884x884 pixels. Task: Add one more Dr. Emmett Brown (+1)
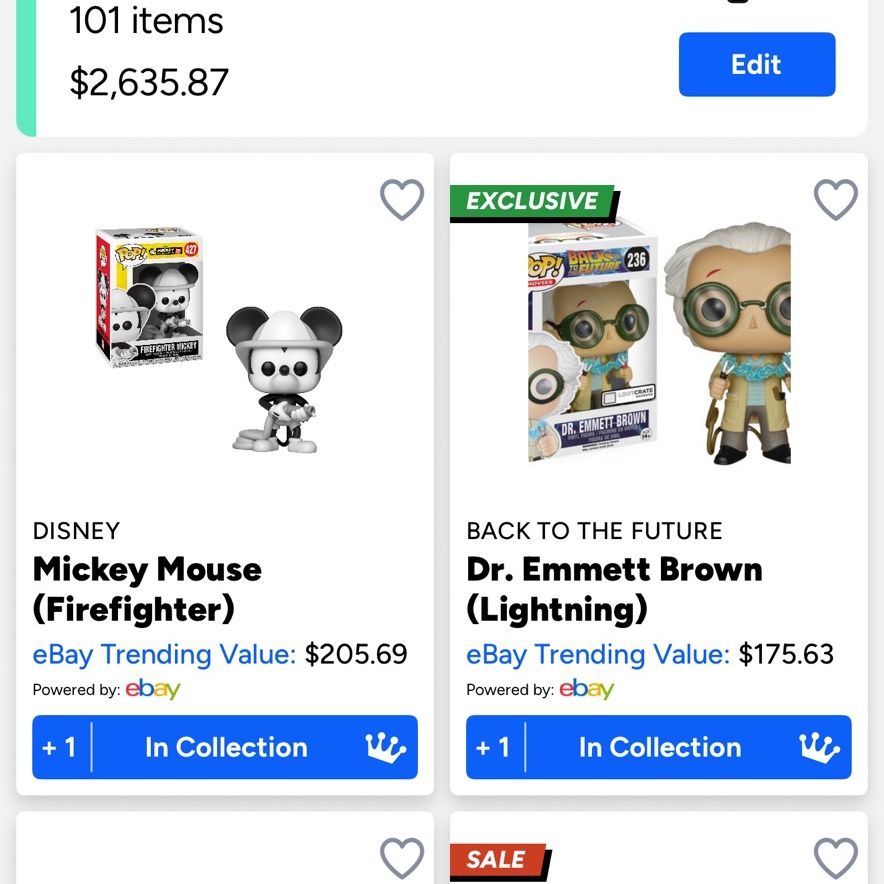[x=494, y=747]
